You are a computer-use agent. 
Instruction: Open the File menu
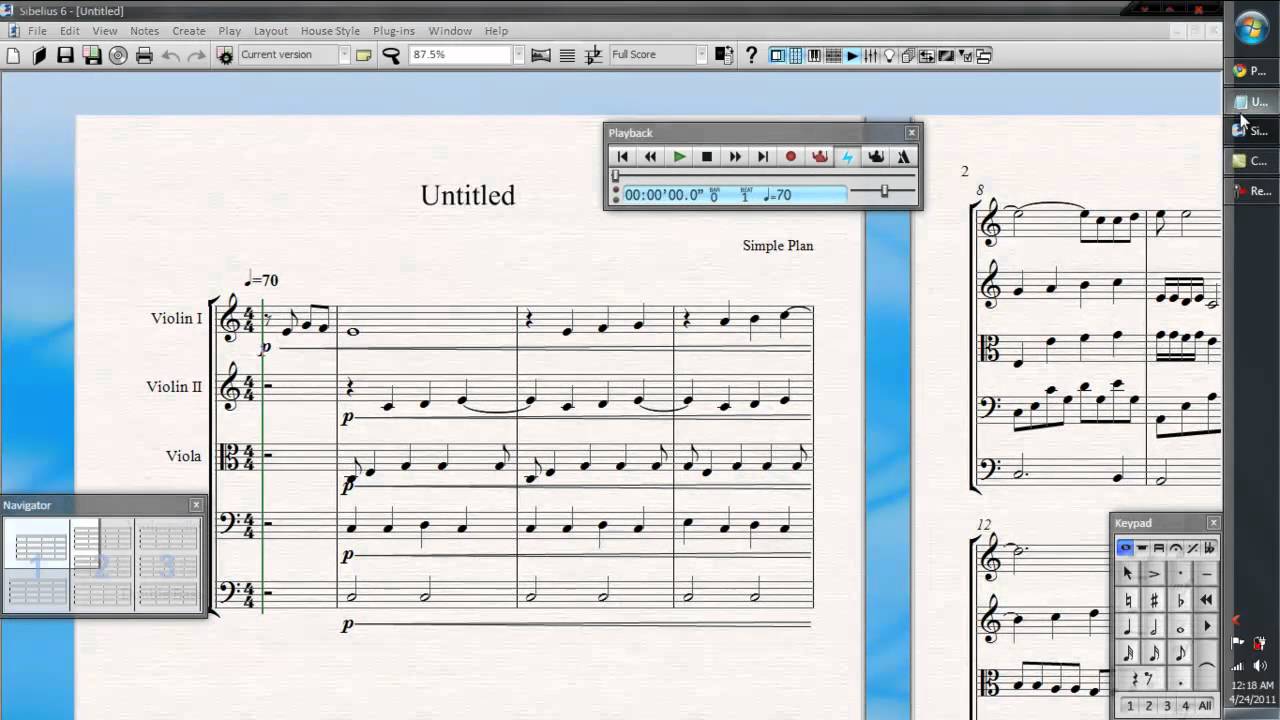[37, 31]
